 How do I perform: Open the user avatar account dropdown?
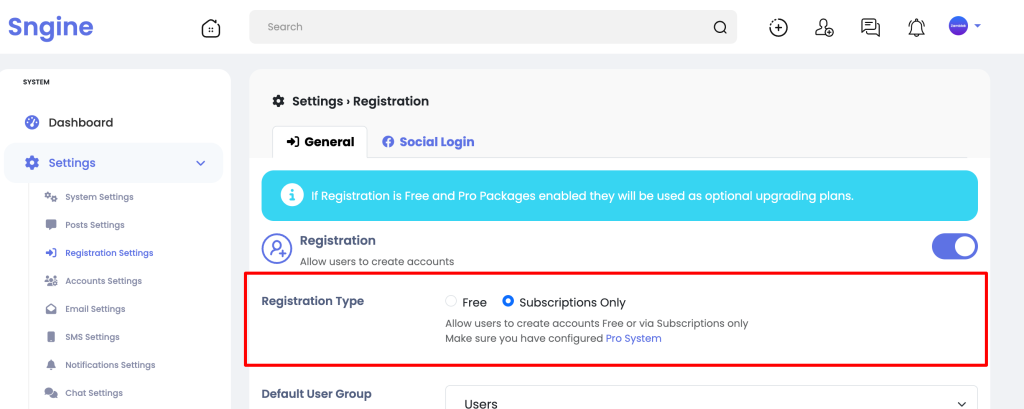click(x=965, y=26)
